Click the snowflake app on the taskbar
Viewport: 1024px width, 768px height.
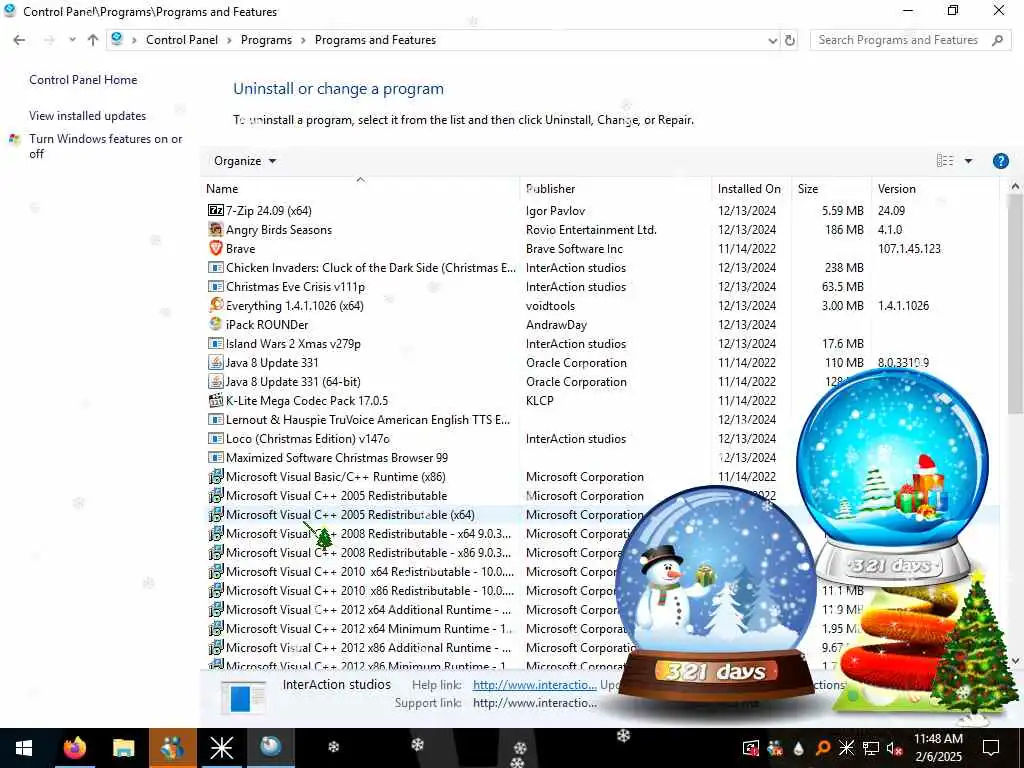221,748
